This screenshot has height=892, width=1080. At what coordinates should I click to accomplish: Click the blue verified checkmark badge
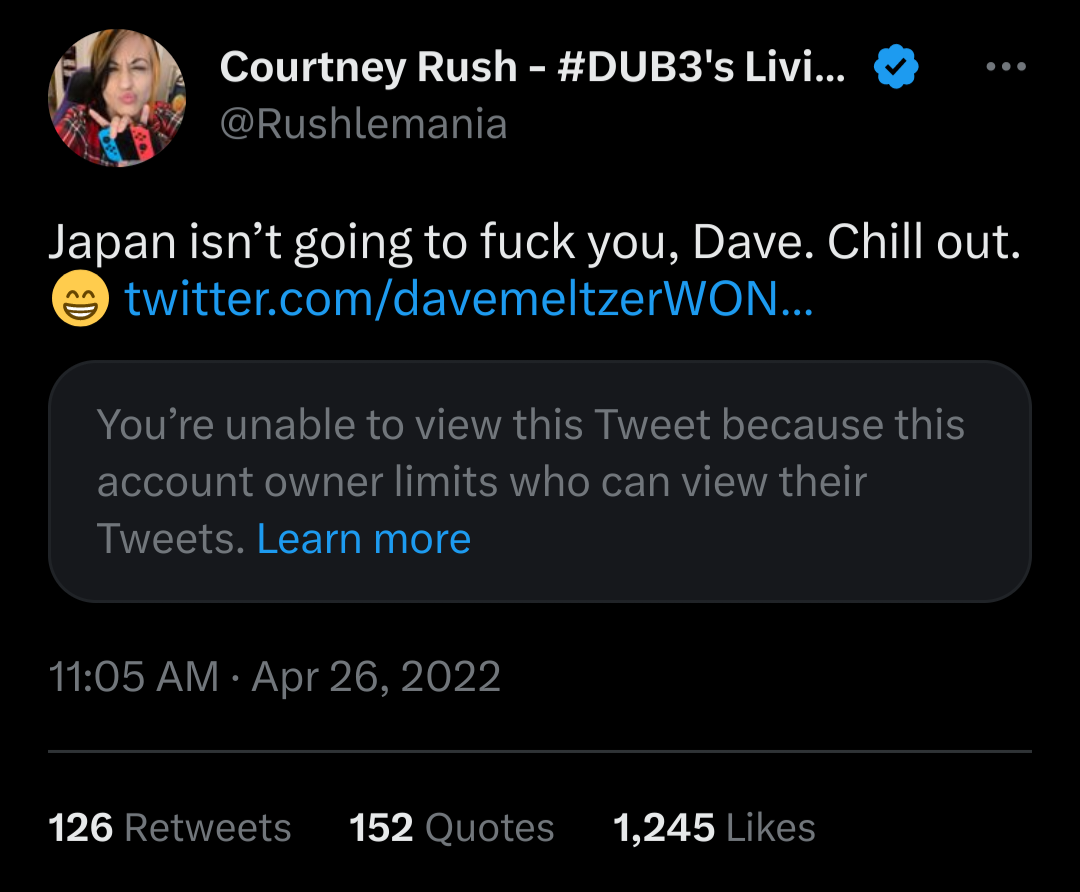point(896,68)
